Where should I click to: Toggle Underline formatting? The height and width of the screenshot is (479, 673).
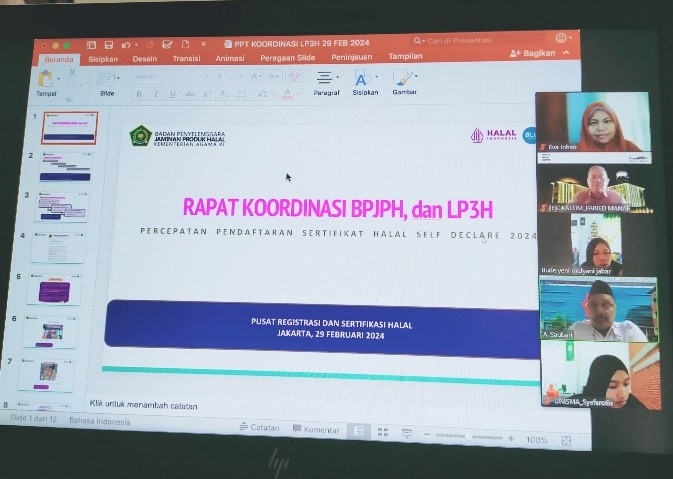click(173, 94)
